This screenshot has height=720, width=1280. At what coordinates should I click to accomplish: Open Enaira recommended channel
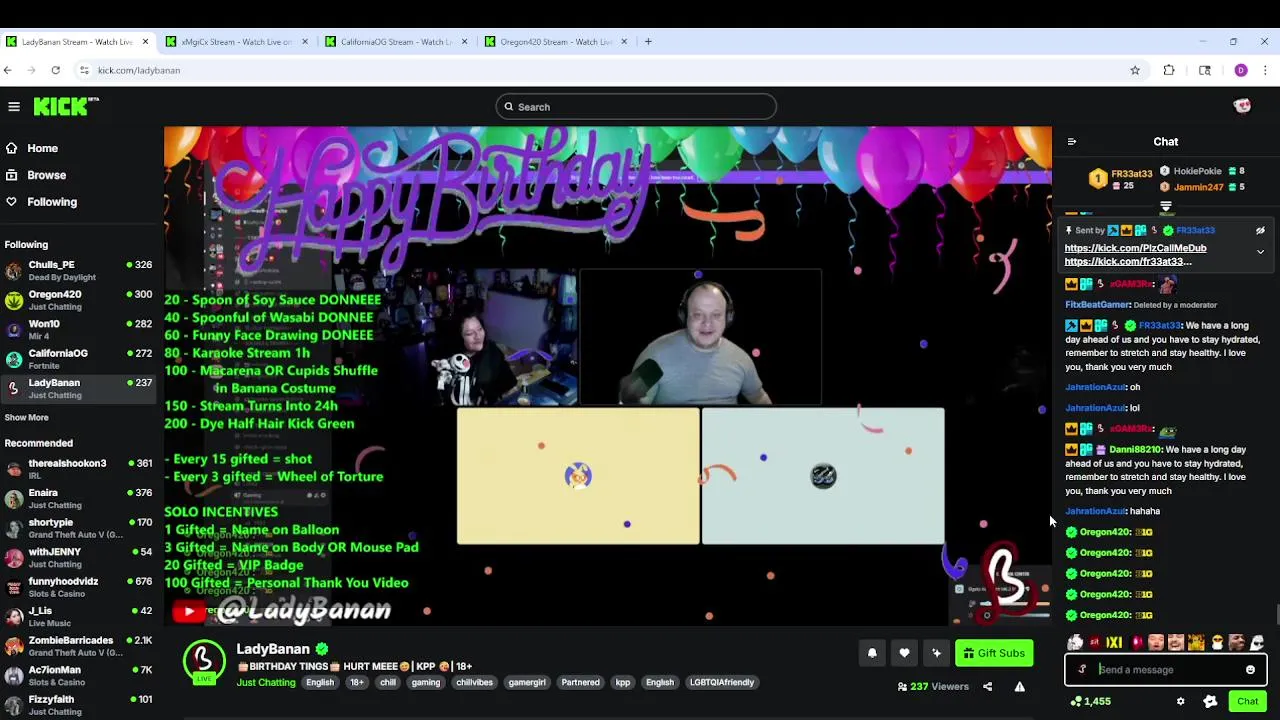[78, 498]
